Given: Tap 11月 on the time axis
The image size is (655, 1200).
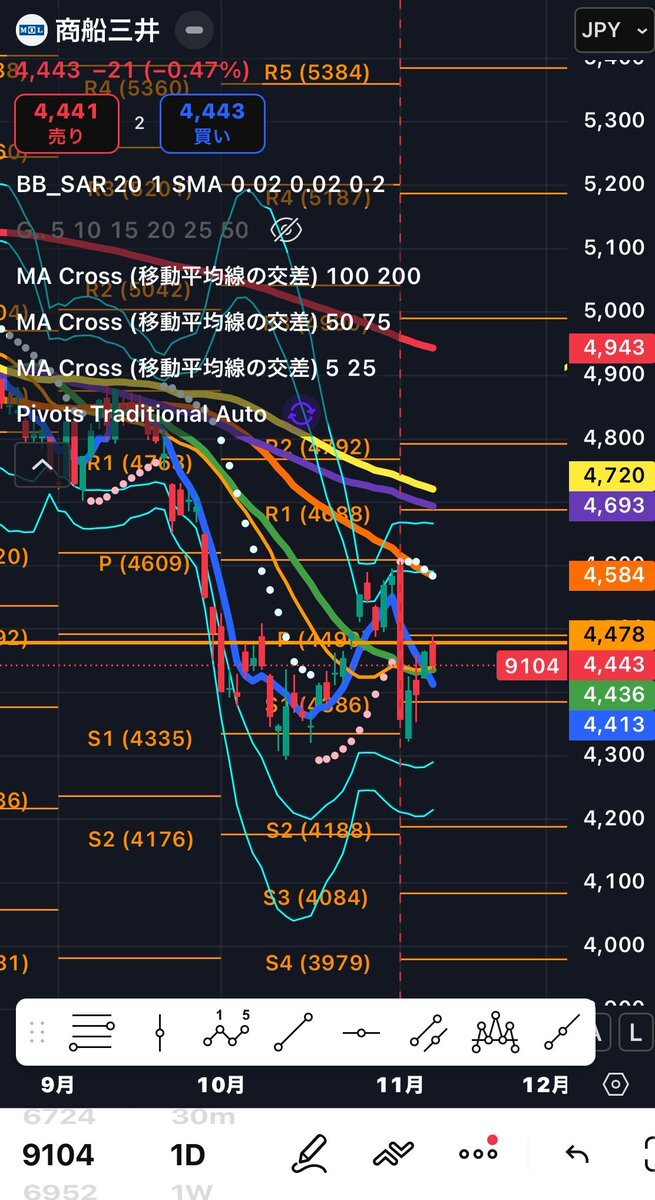Looking at the screenshot, I should click(400, 1084).
